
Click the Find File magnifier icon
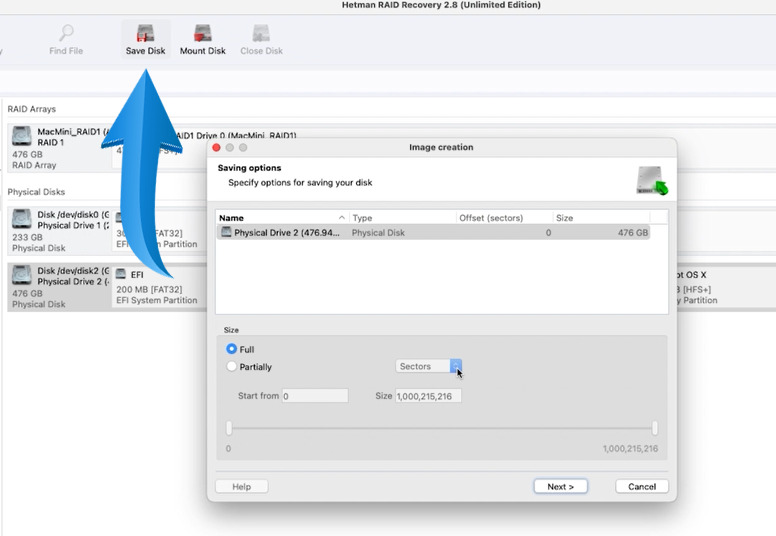pos(66,34)
